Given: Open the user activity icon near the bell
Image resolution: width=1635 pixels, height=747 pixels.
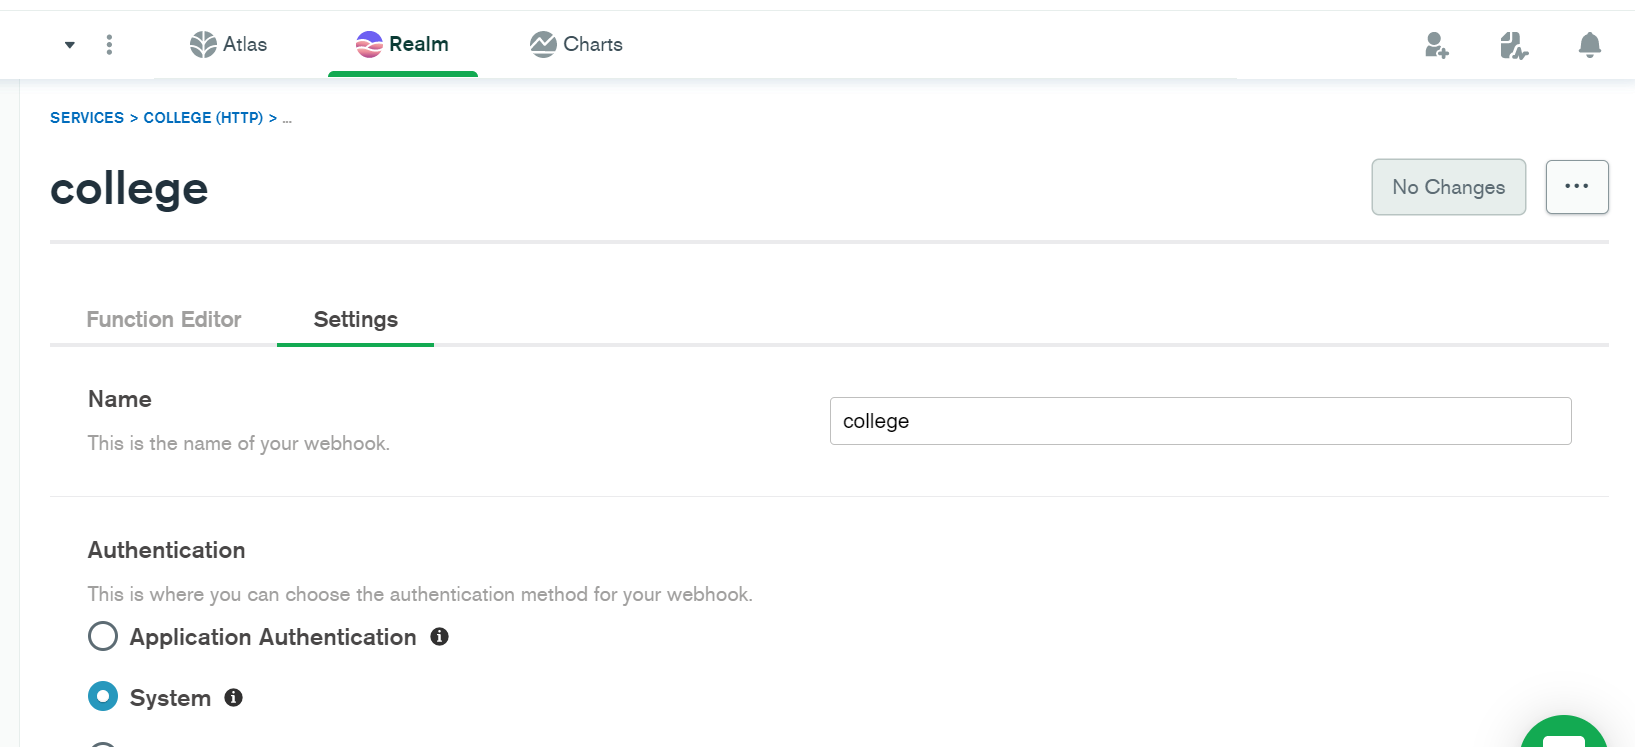Looking at the screenshot, I should point(1513,45).
